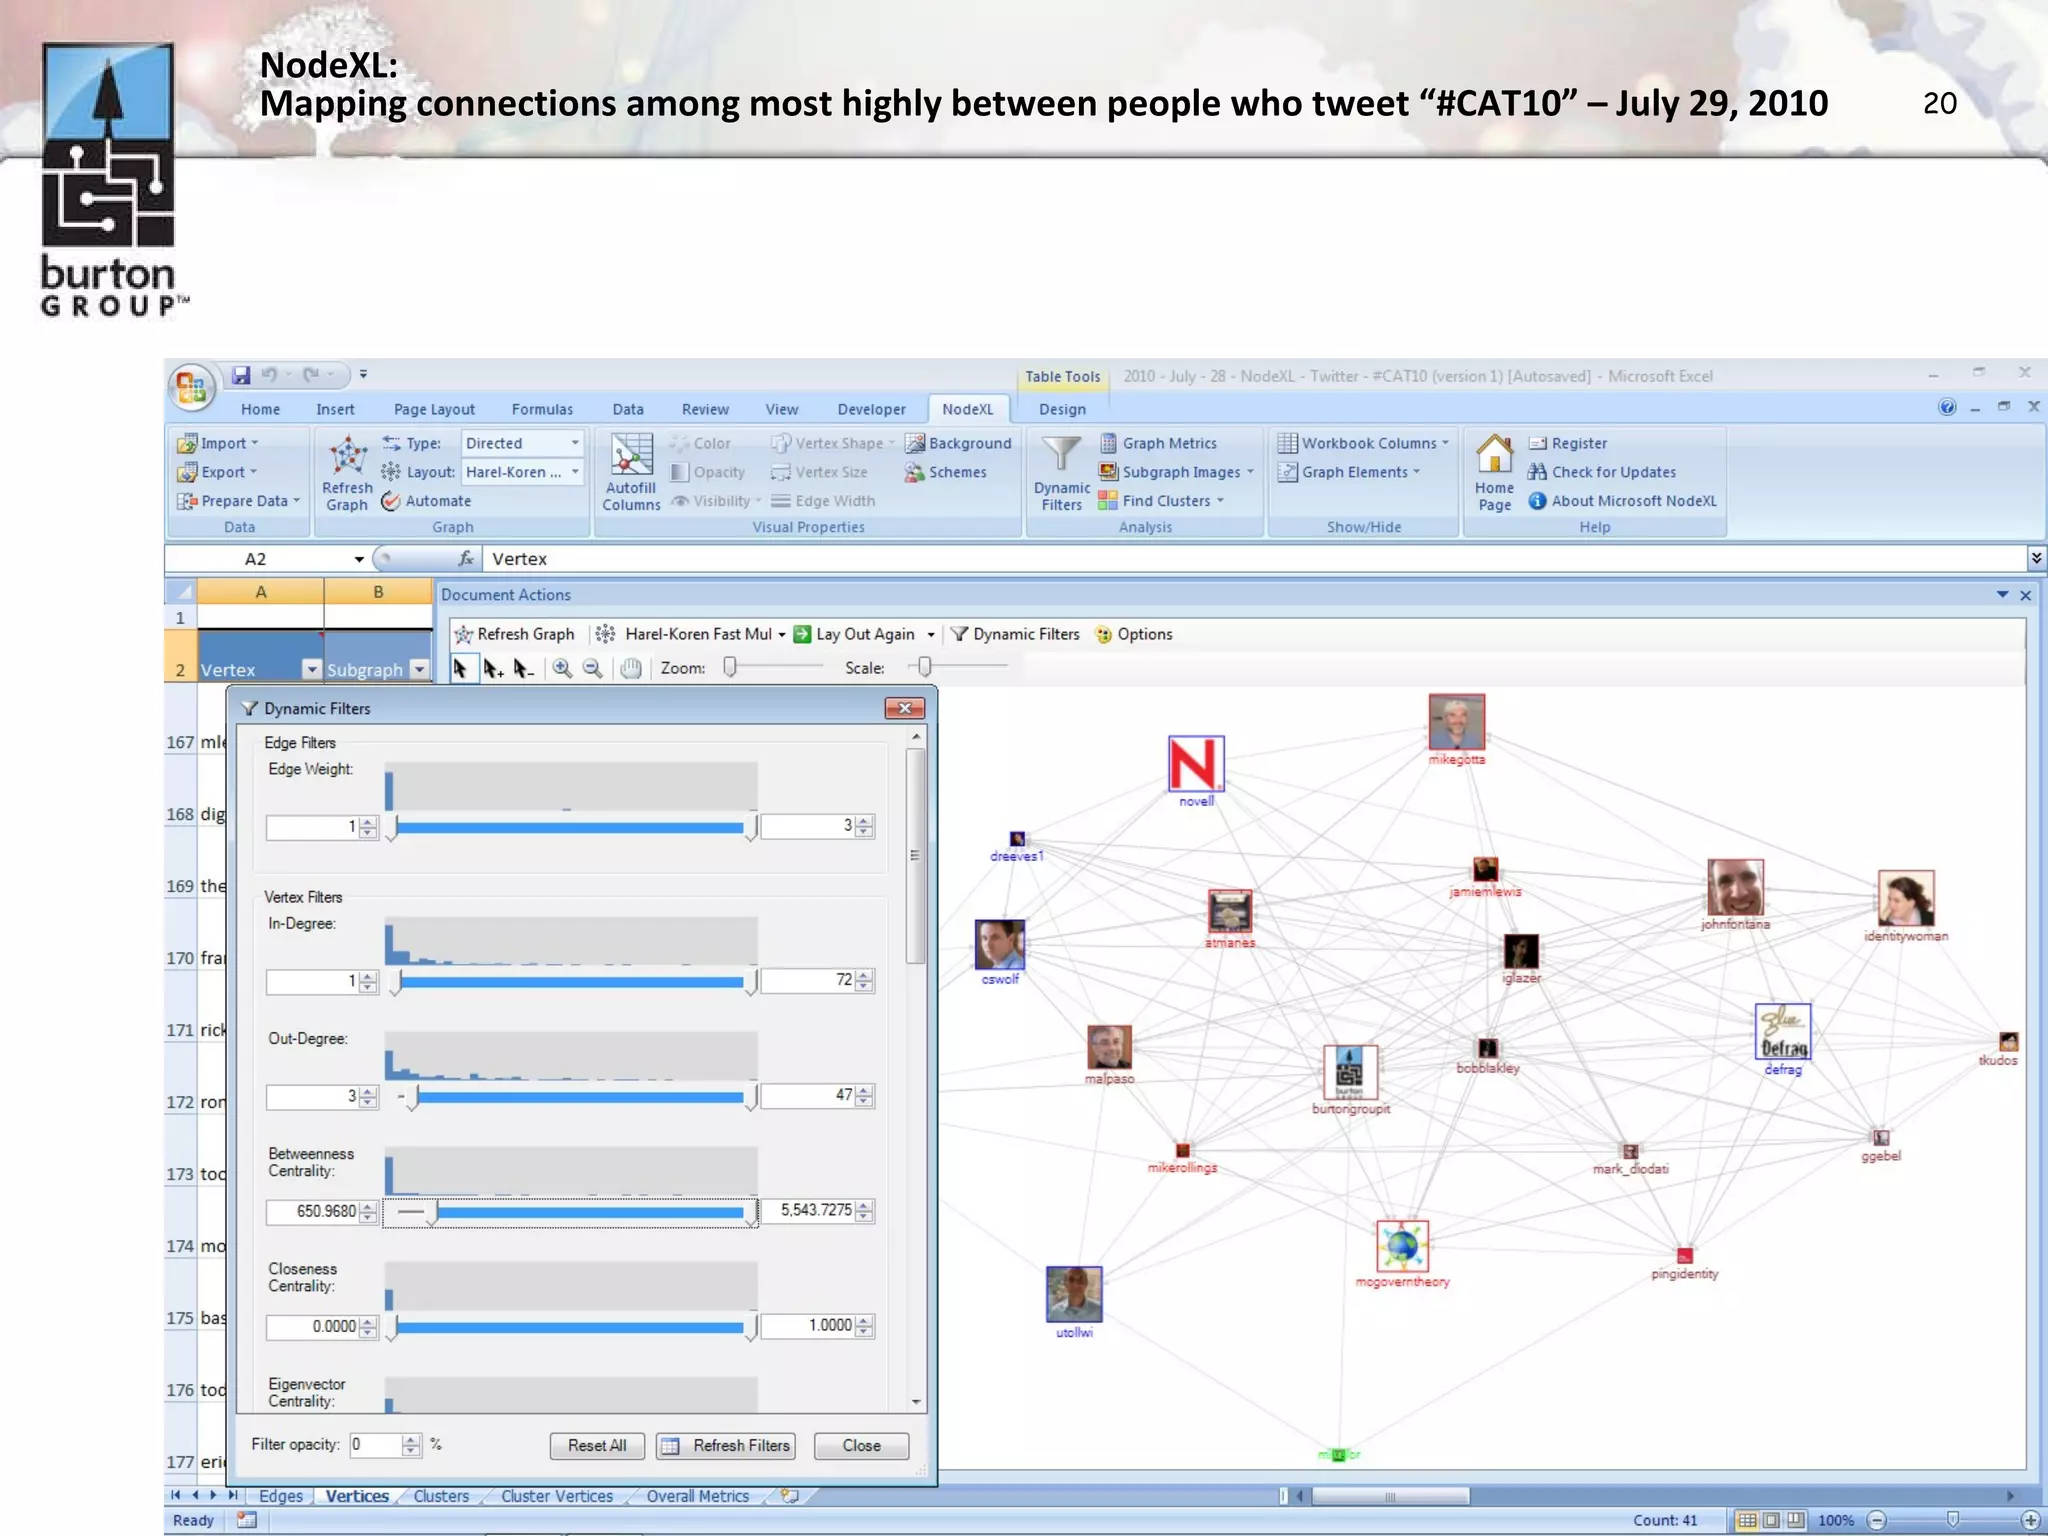Select the subtract-from-selection pointer tool
This screenshot has width=2048, height=1536.
click(x=524, y=668)
